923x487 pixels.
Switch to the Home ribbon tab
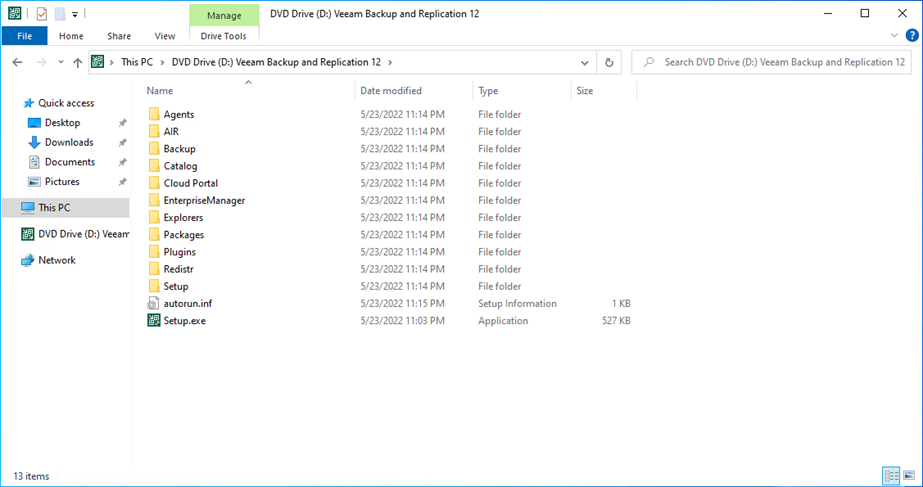pyautogui.click(x=71, y=36)
